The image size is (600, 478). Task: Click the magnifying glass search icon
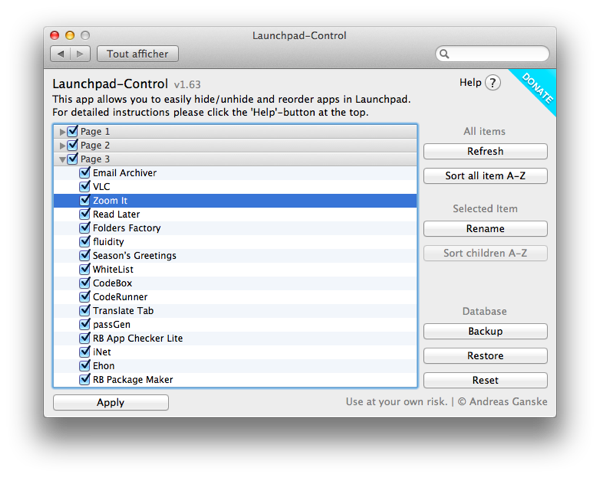pos(445,54)
